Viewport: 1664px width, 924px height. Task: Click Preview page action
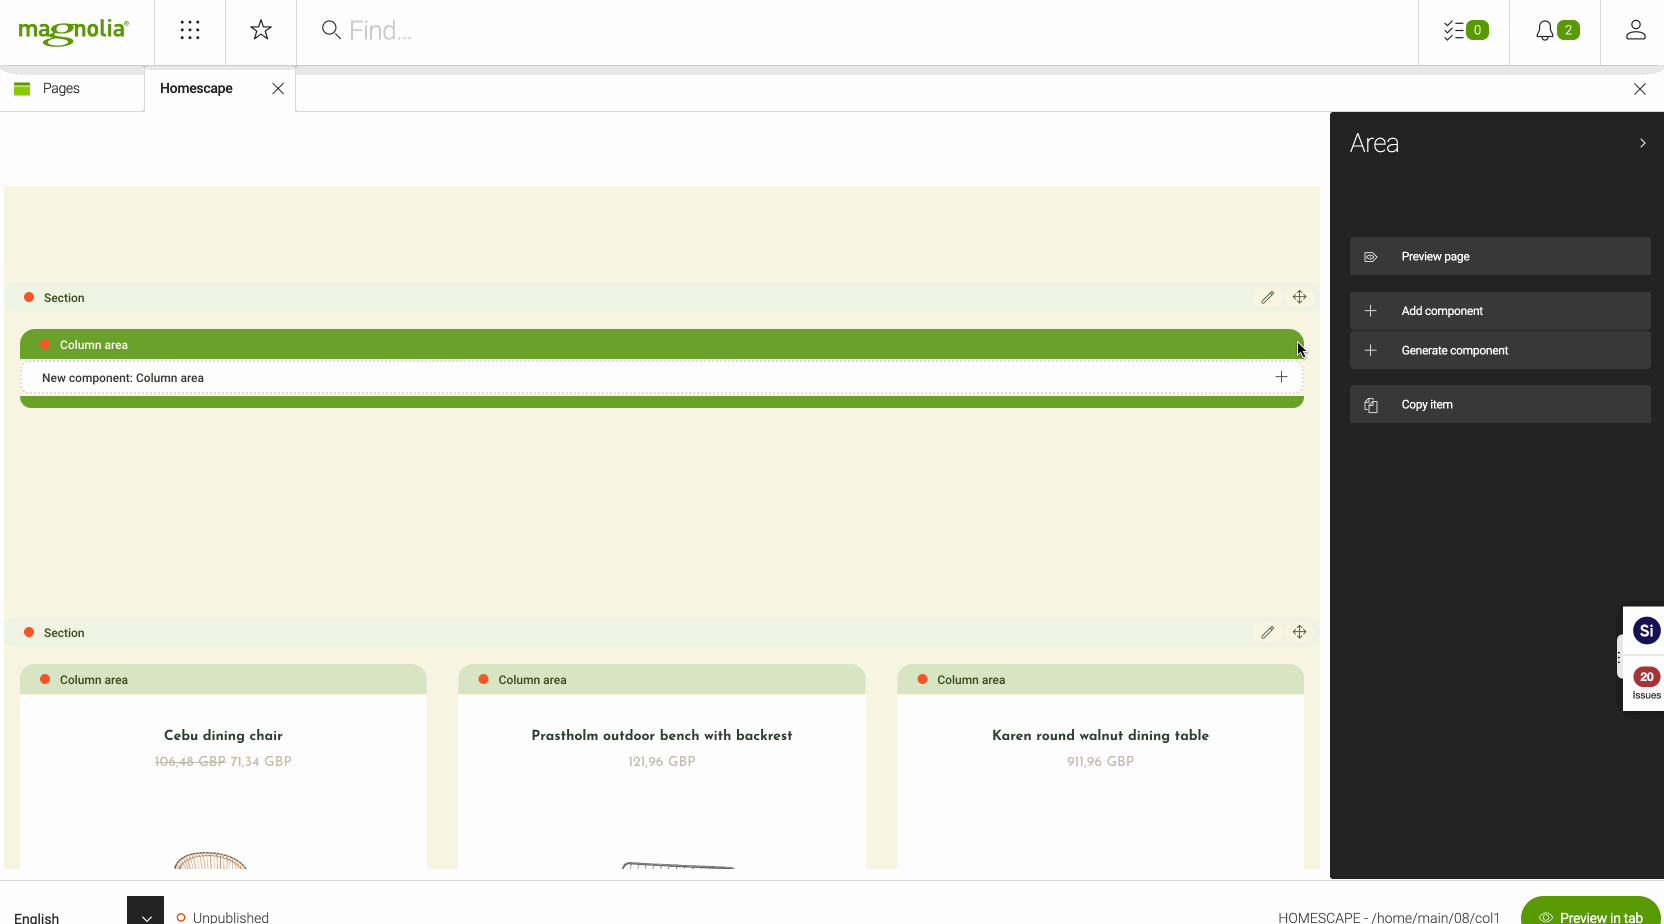coord(1499,256)
